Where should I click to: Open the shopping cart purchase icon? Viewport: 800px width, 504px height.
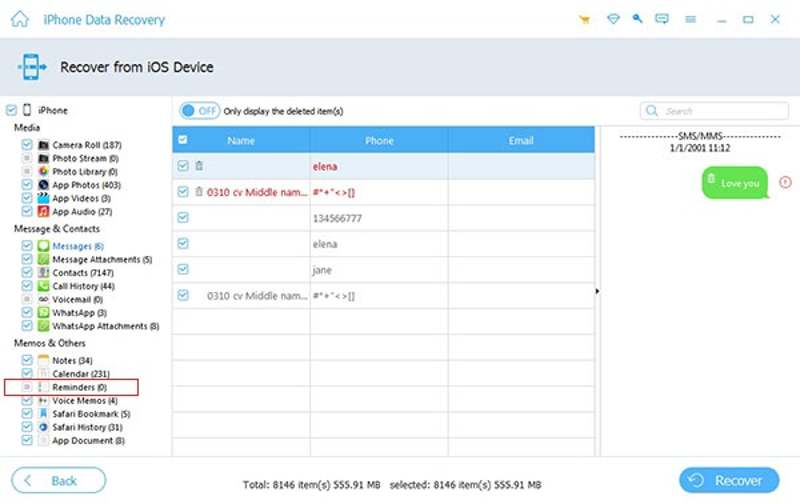(x=584, y=19)
